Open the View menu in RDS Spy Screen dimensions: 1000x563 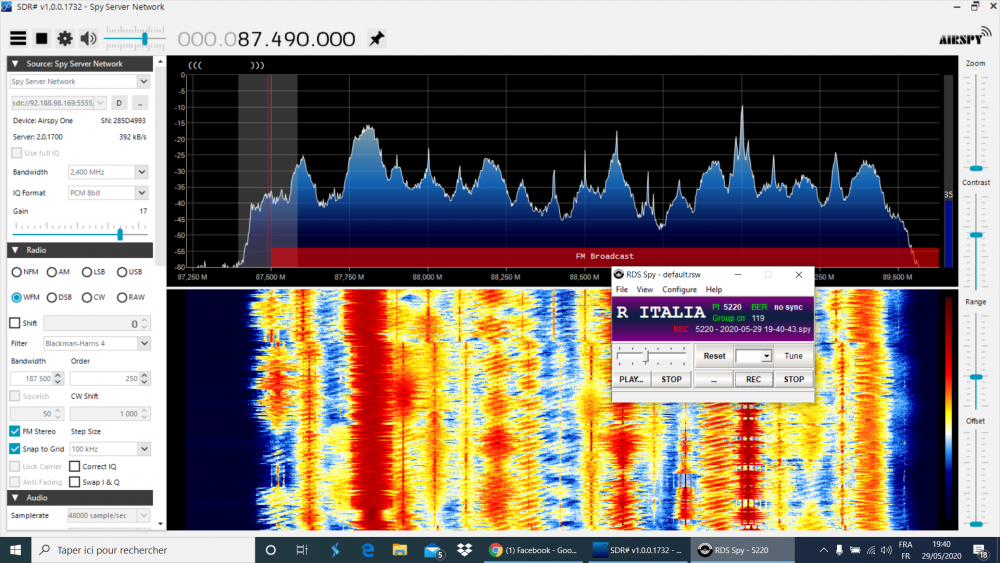[645, 289]
